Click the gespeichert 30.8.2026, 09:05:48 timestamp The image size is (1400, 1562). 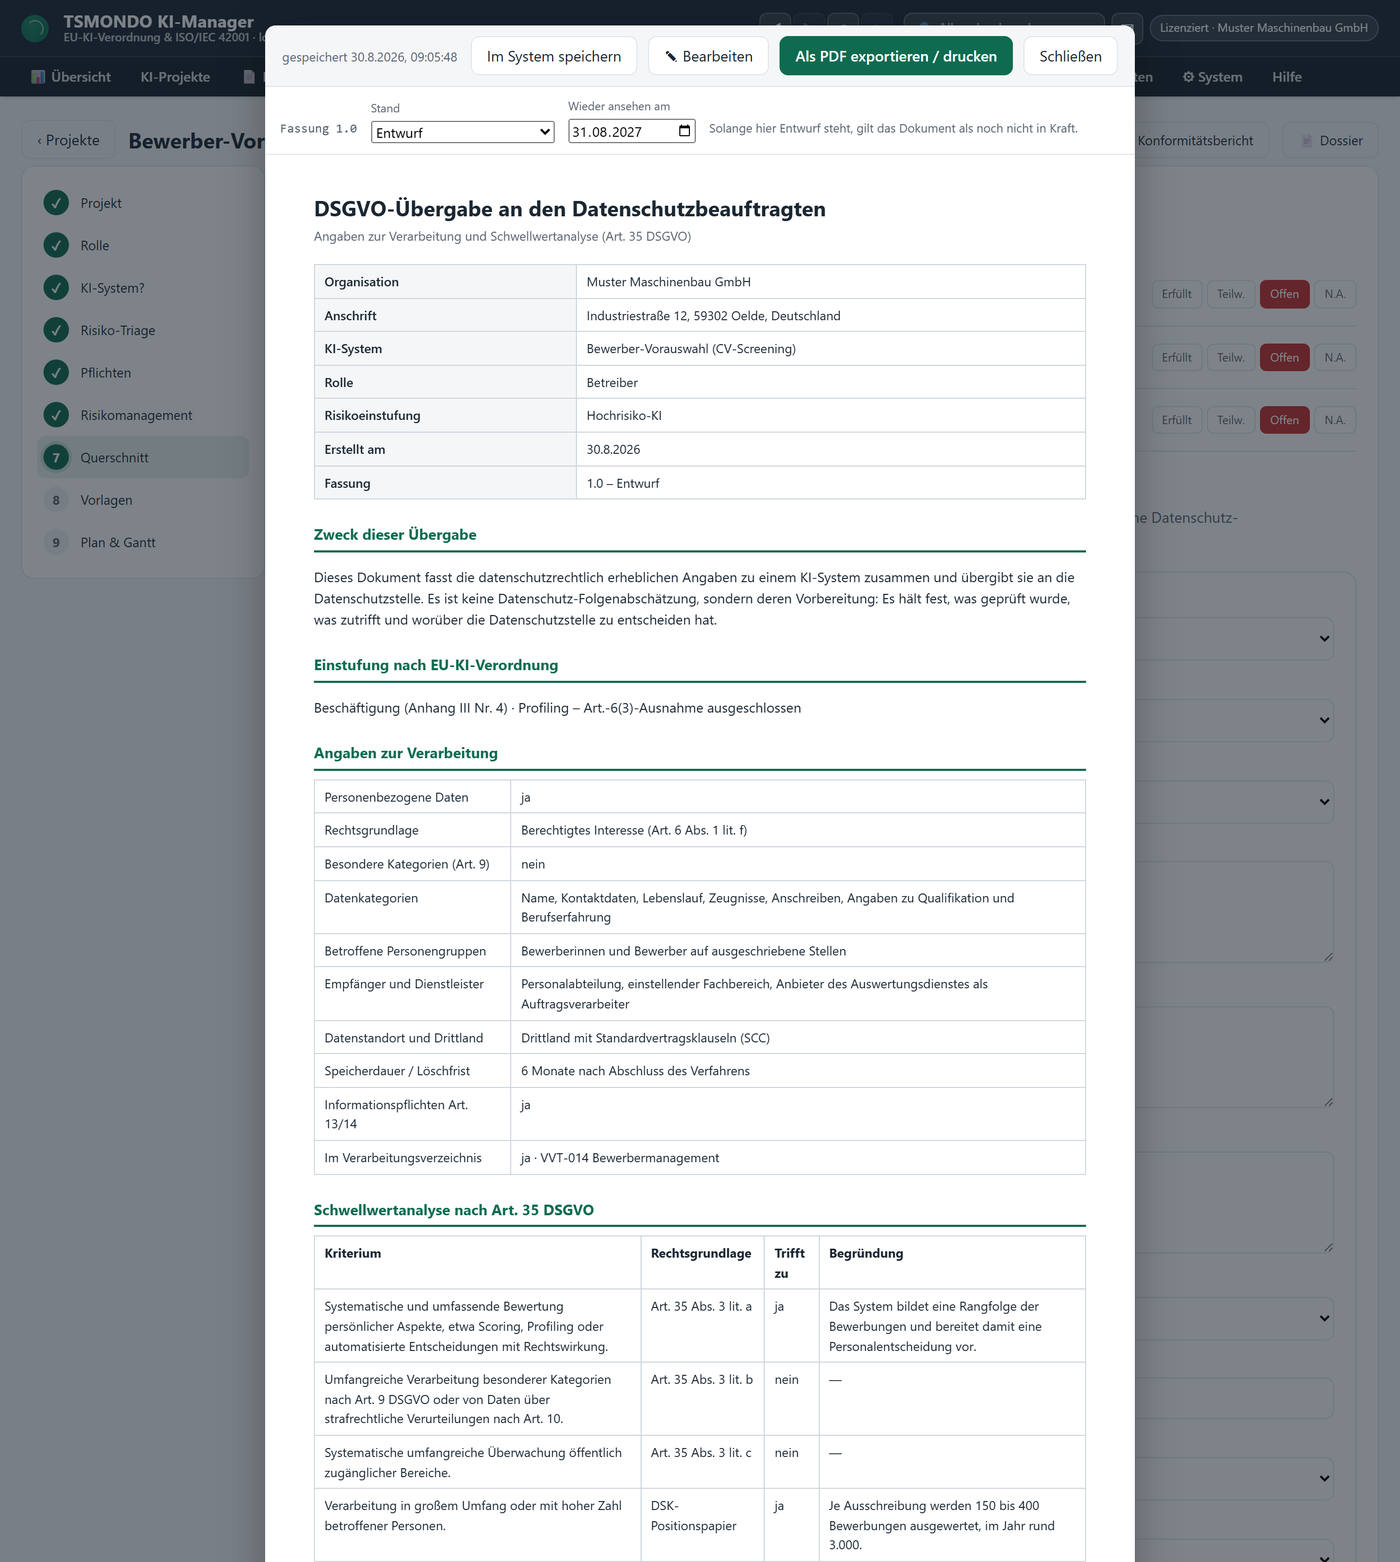[369, 57]
